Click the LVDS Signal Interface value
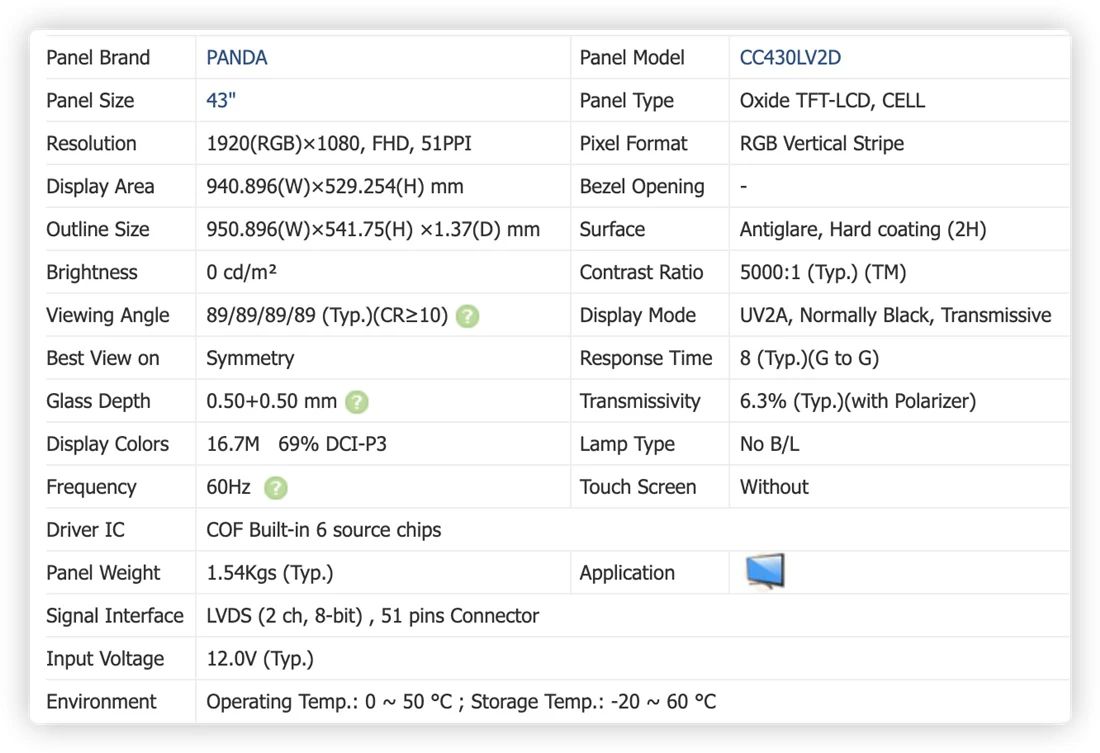The height and width of the screenshot is (753, 1100). tap(373, 615)
